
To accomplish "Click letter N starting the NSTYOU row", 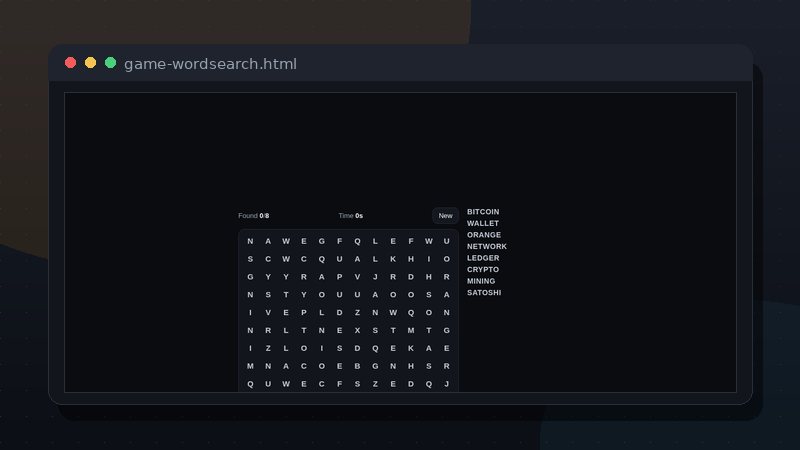I will (250, 295).
